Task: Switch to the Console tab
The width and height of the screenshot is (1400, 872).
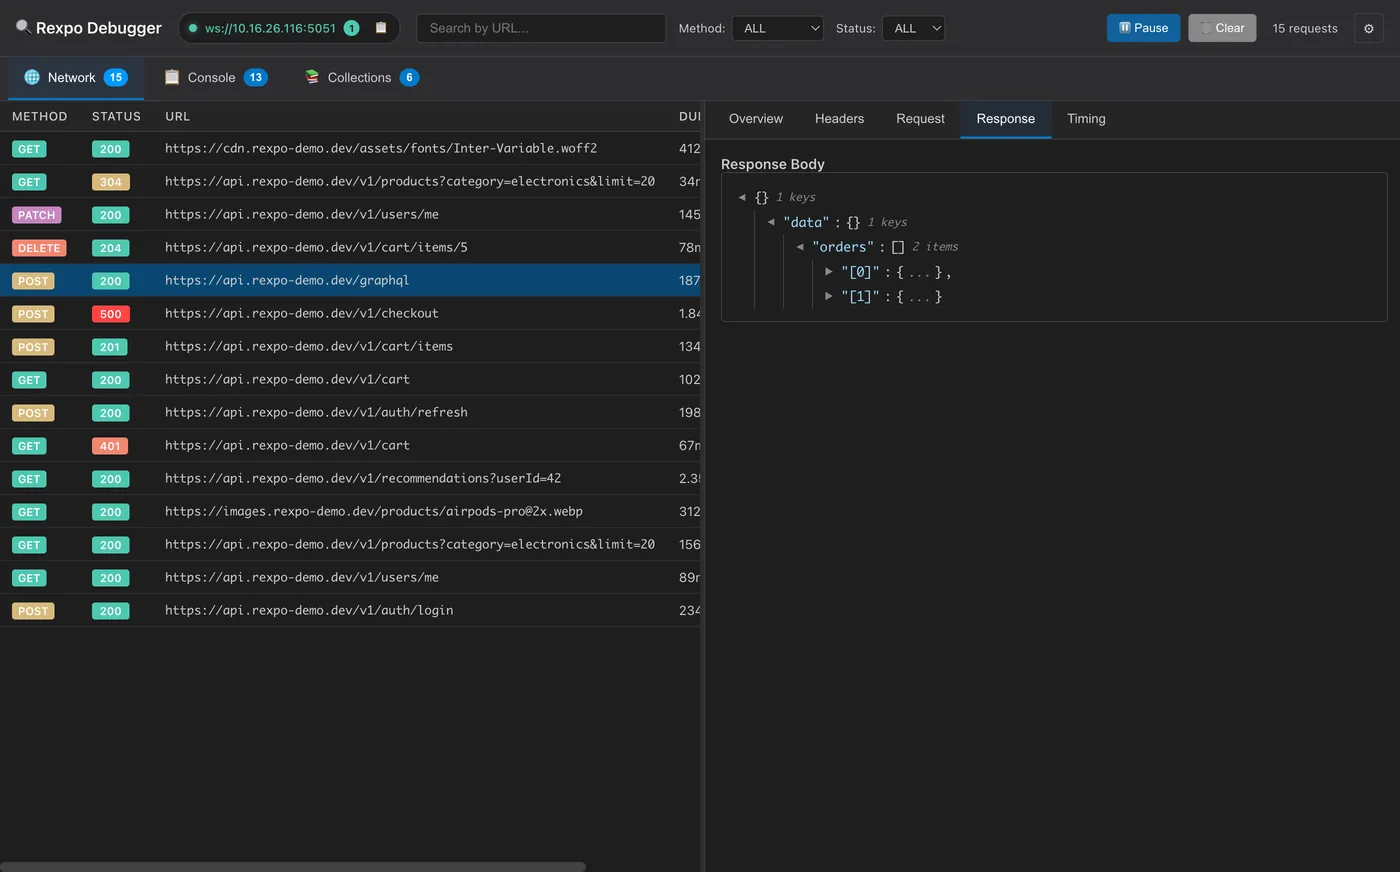Action: click(216, 77)
